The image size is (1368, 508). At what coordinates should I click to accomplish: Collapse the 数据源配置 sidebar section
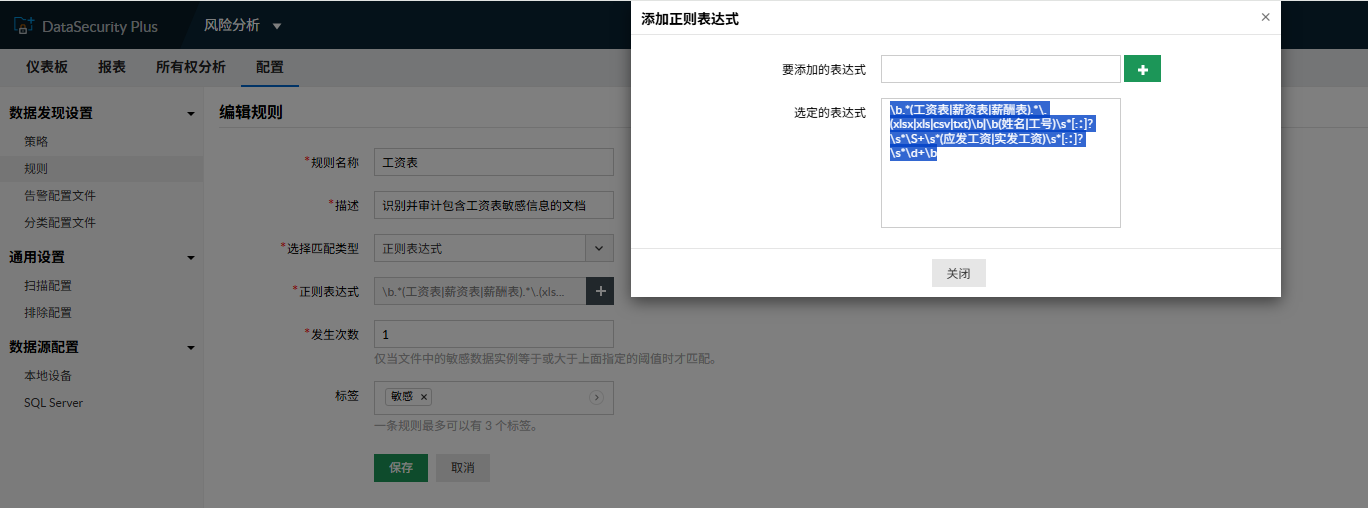point(190,348)
